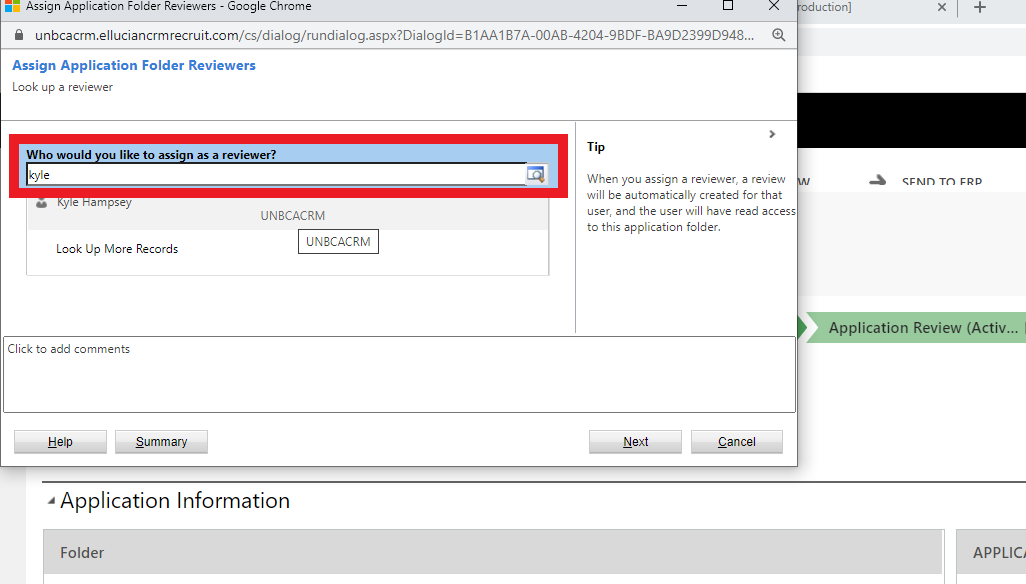1026x584 pixels.
Task: Click the dialog window's logo icon in title bar
Action: [x=12, y=6]
